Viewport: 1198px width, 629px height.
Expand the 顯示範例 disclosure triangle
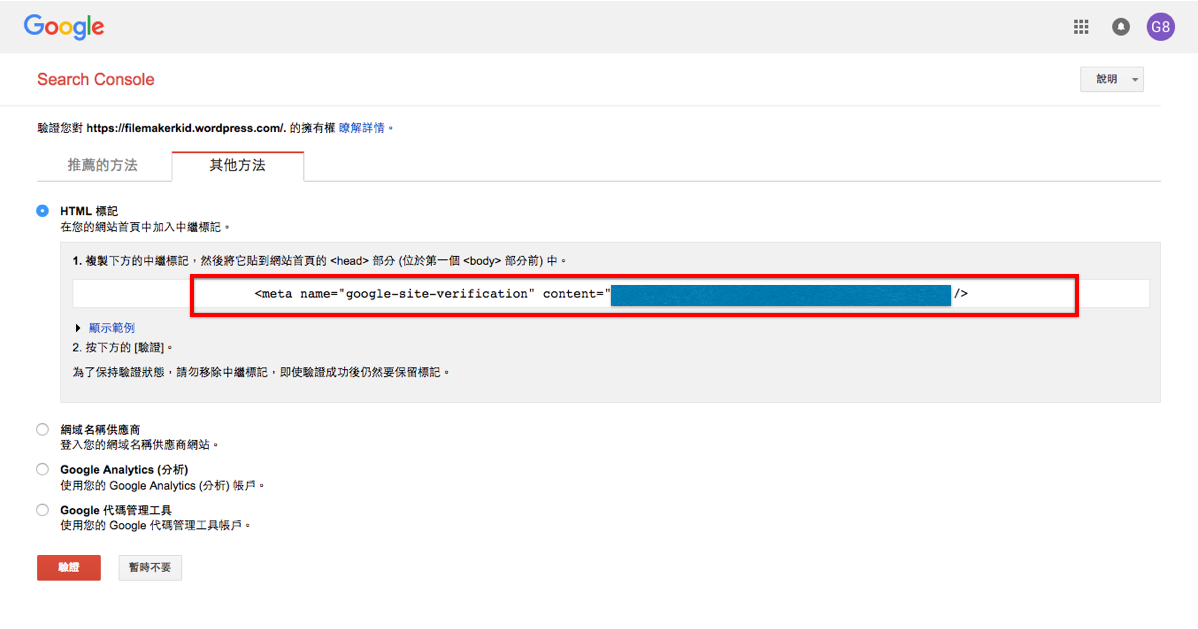pyautogui.click(x=78, y=328)
